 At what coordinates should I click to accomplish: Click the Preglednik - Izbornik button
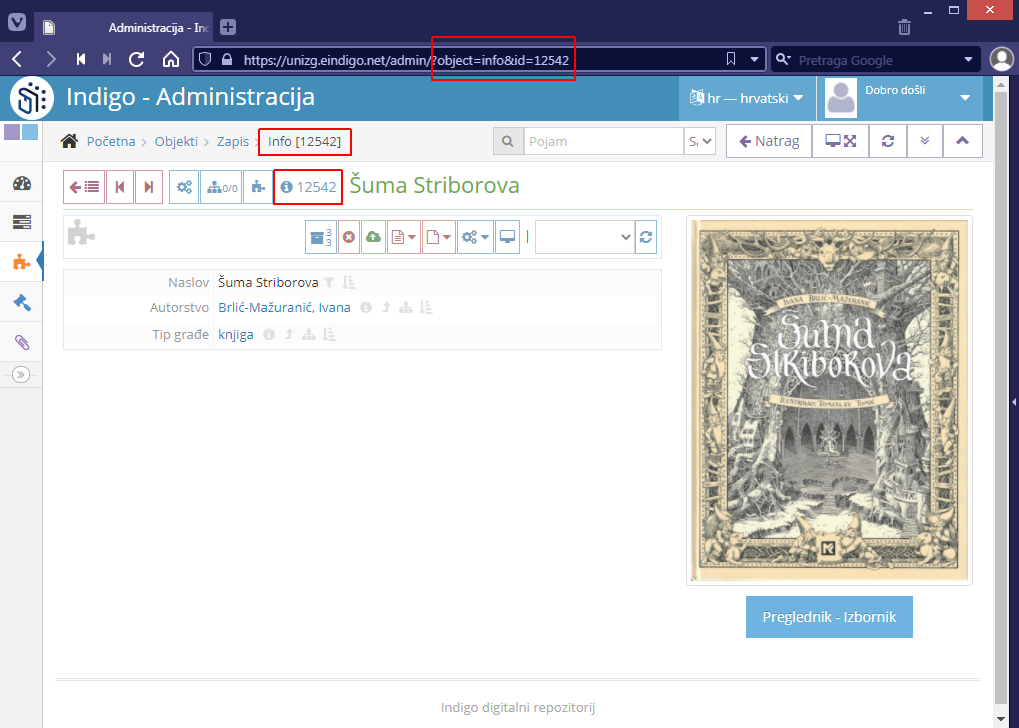coord(828,617)
